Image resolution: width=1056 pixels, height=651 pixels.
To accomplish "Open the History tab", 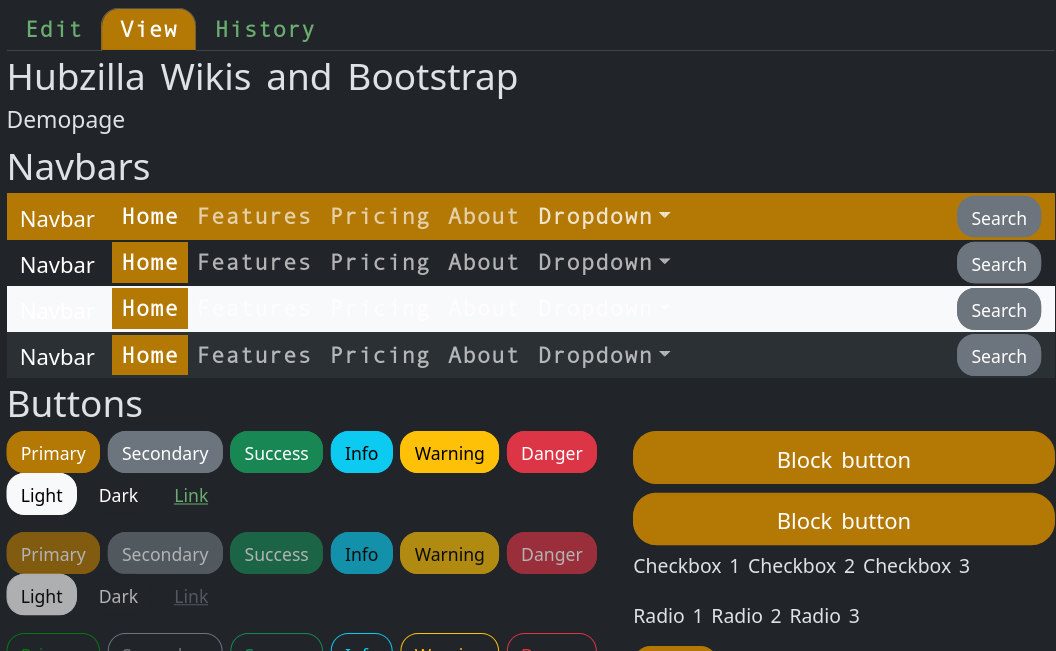I will (265, 29).
